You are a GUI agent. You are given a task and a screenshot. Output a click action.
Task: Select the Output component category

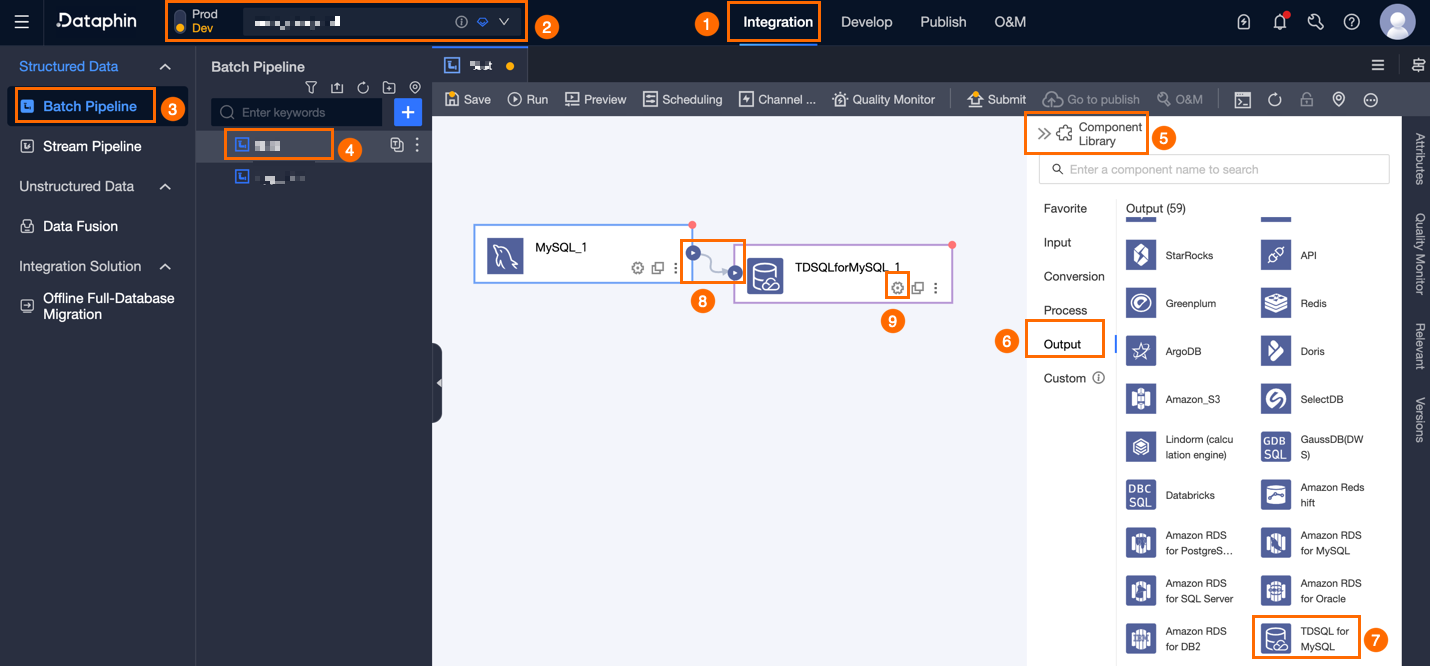coord(1062,344)
